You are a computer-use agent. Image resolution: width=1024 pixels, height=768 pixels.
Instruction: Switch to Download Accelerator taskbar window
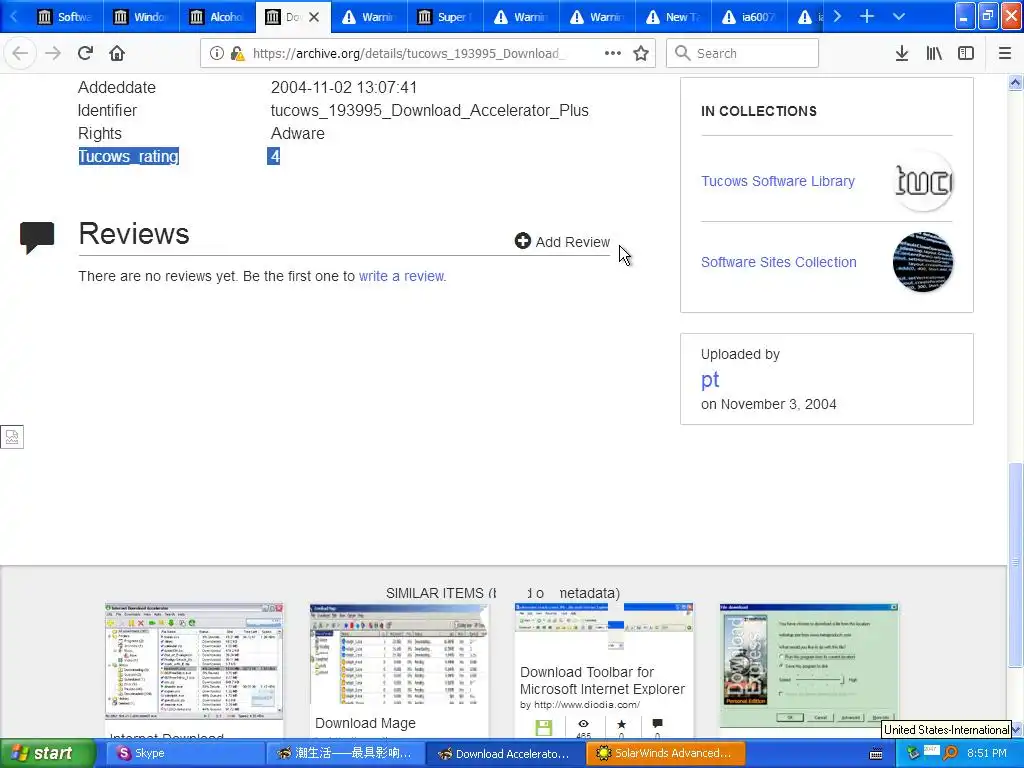click(505, 753)
